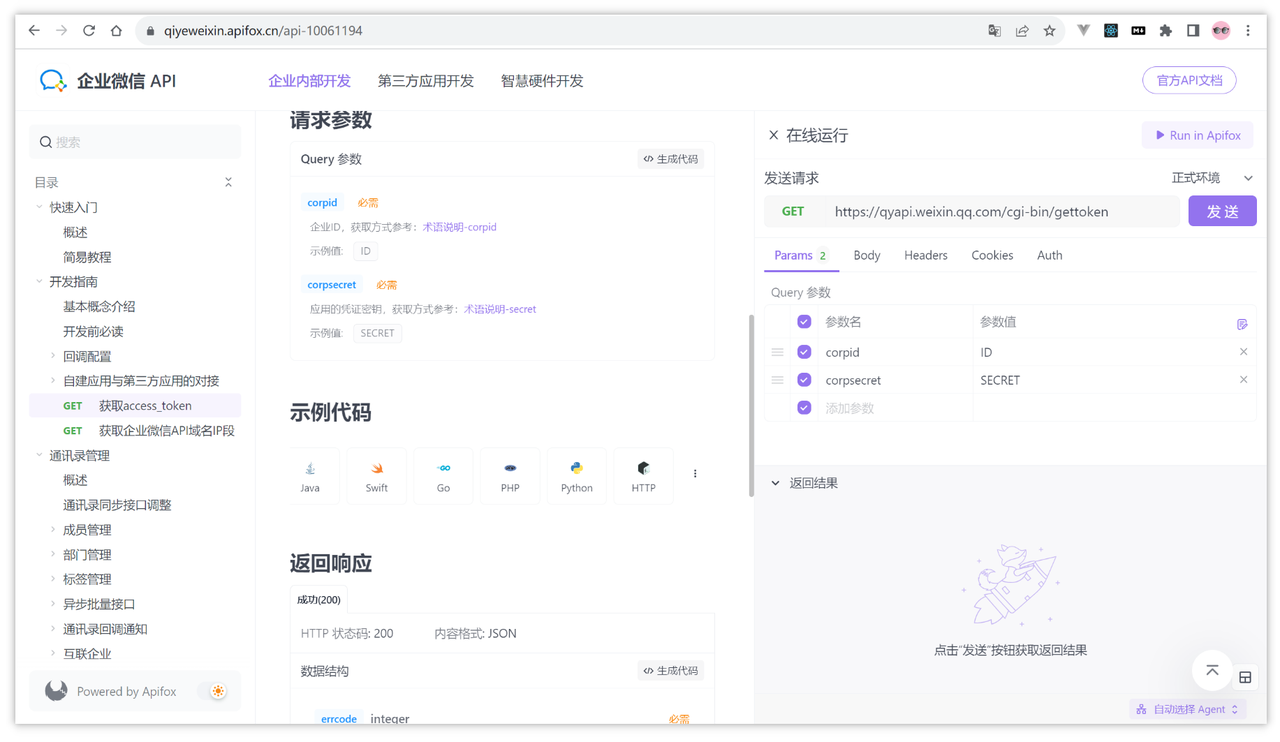The height and width of the screenshot is (742, 1280).
Task: Open the browser extensions puzzle icon
Action: click(1166, 31)
